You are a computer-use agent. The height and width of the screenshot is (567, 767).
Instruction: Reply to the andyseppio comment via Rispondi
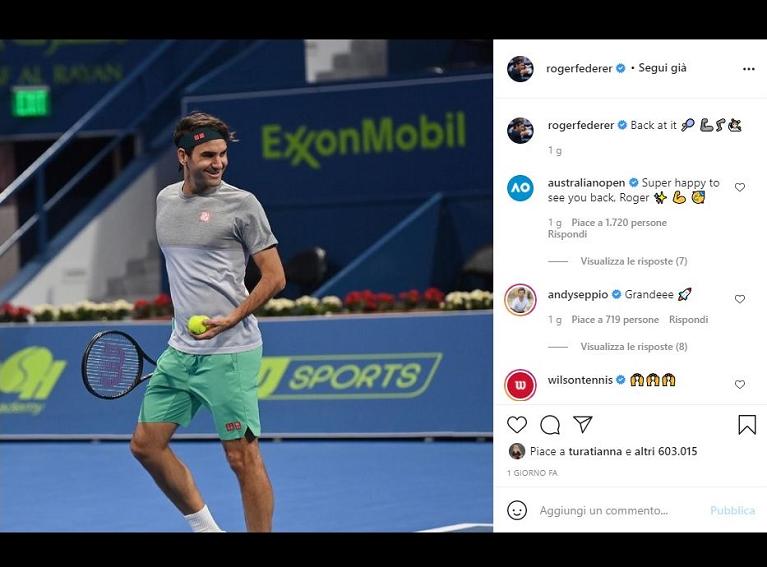[x=688, y=319]
